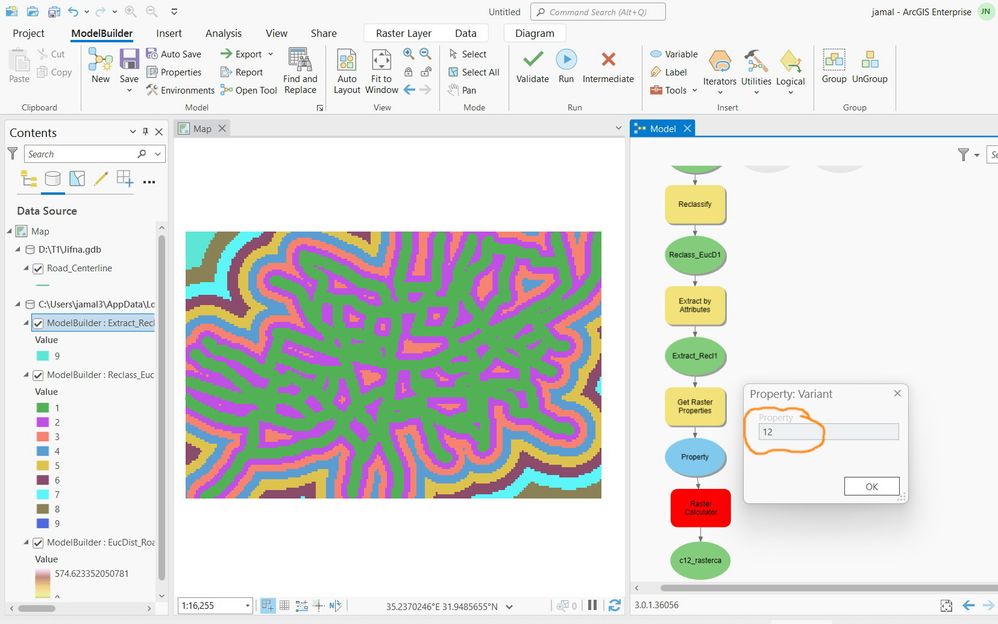Viewport: 998px width, 624px height.
Task: Click the Fit to Window icon
Action: pos(381,60)
